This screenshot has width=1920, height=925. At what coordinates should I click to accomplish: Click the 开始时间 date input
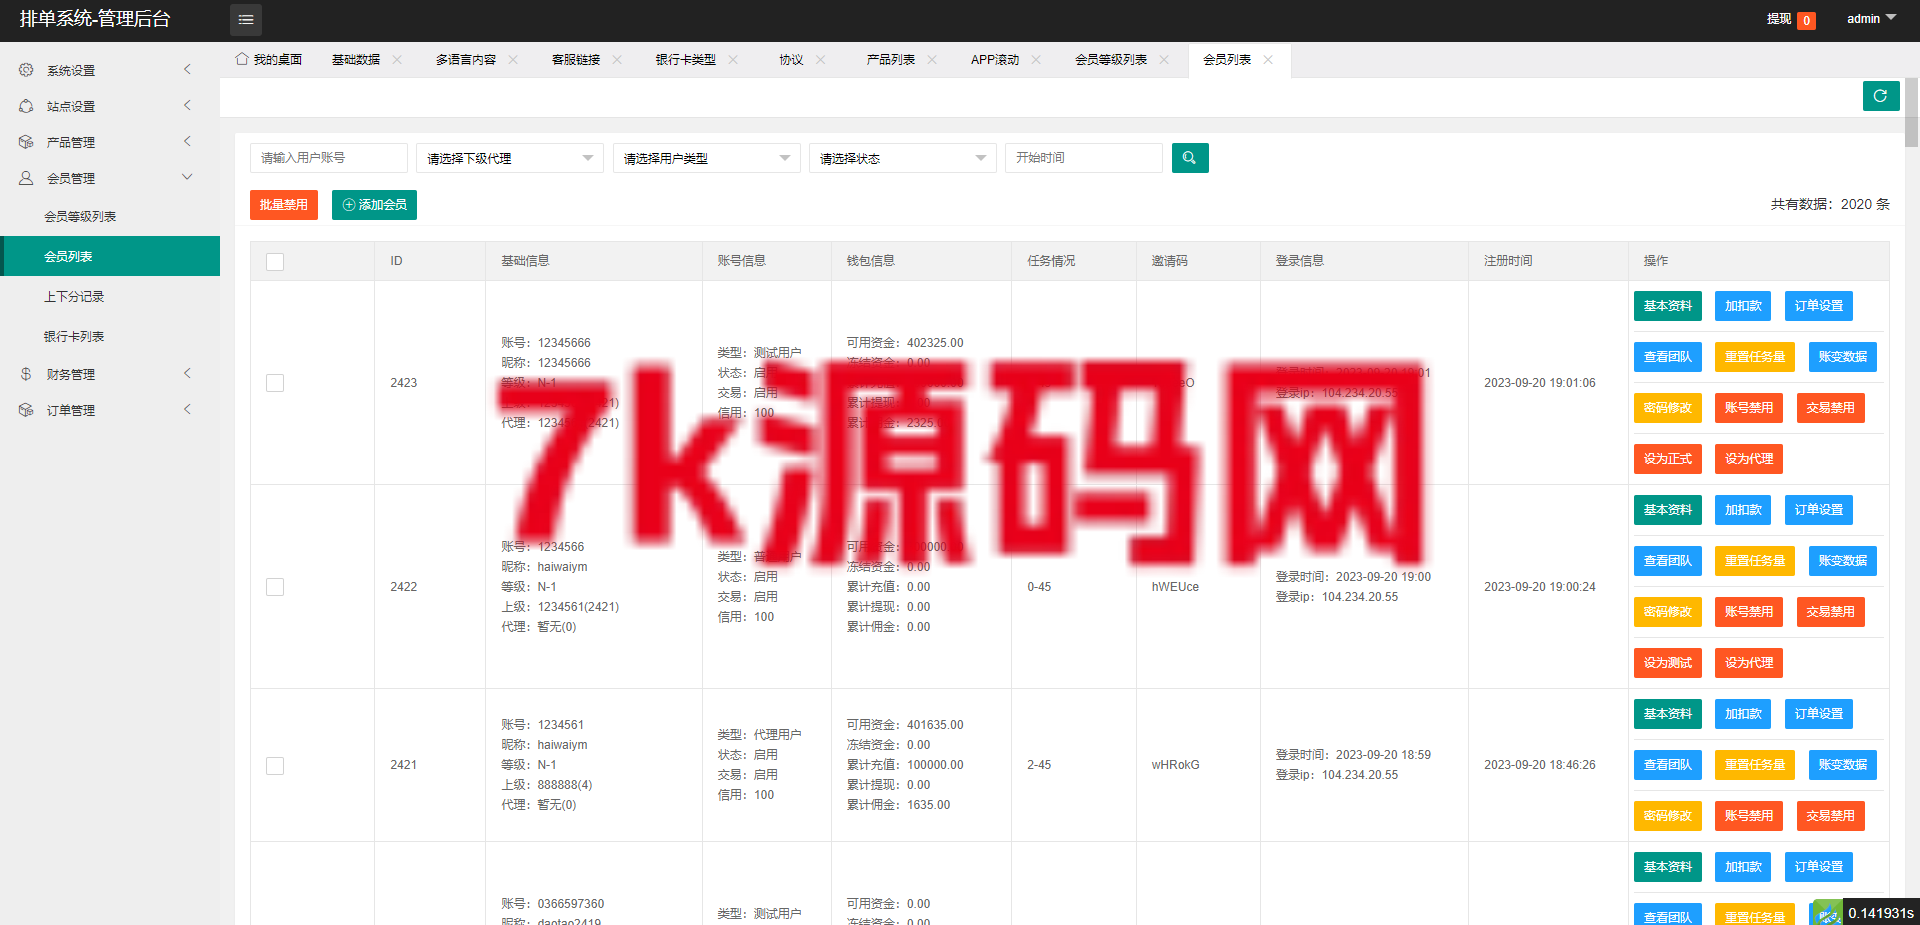[1084, 158]
